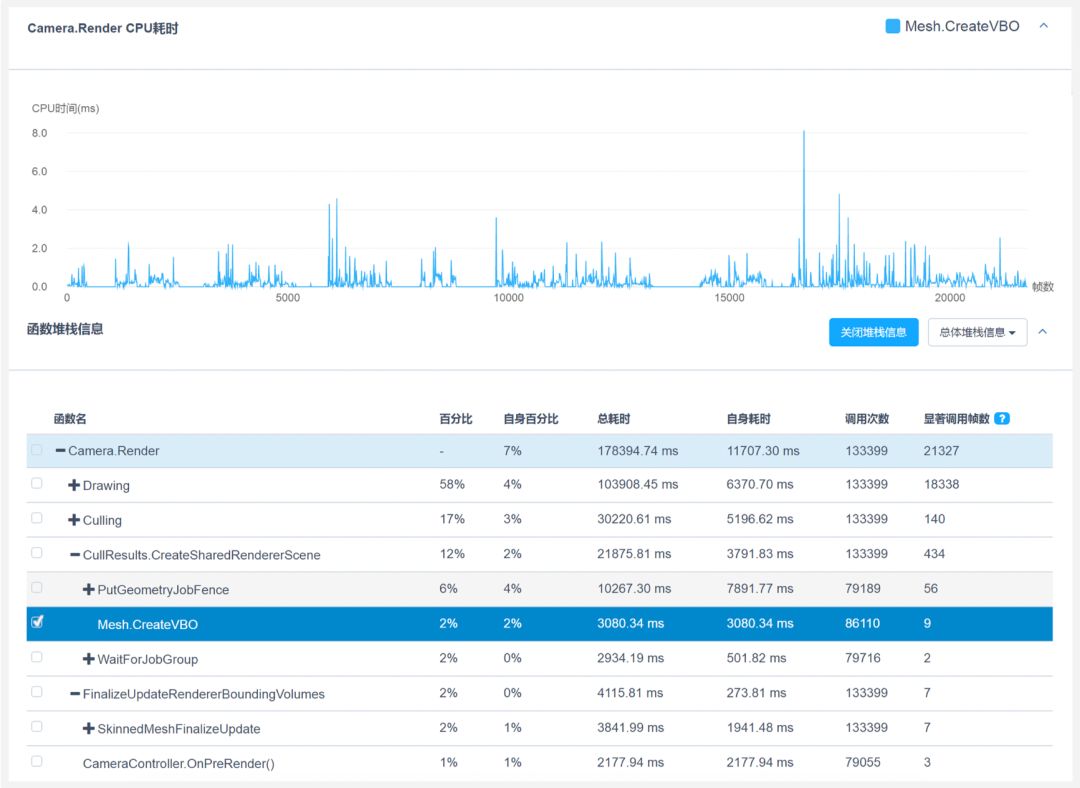Viewport: 1080px width, 788px height.
Task: Collapse the Camera.Render tree node
Action: click(x=61, y=450)
